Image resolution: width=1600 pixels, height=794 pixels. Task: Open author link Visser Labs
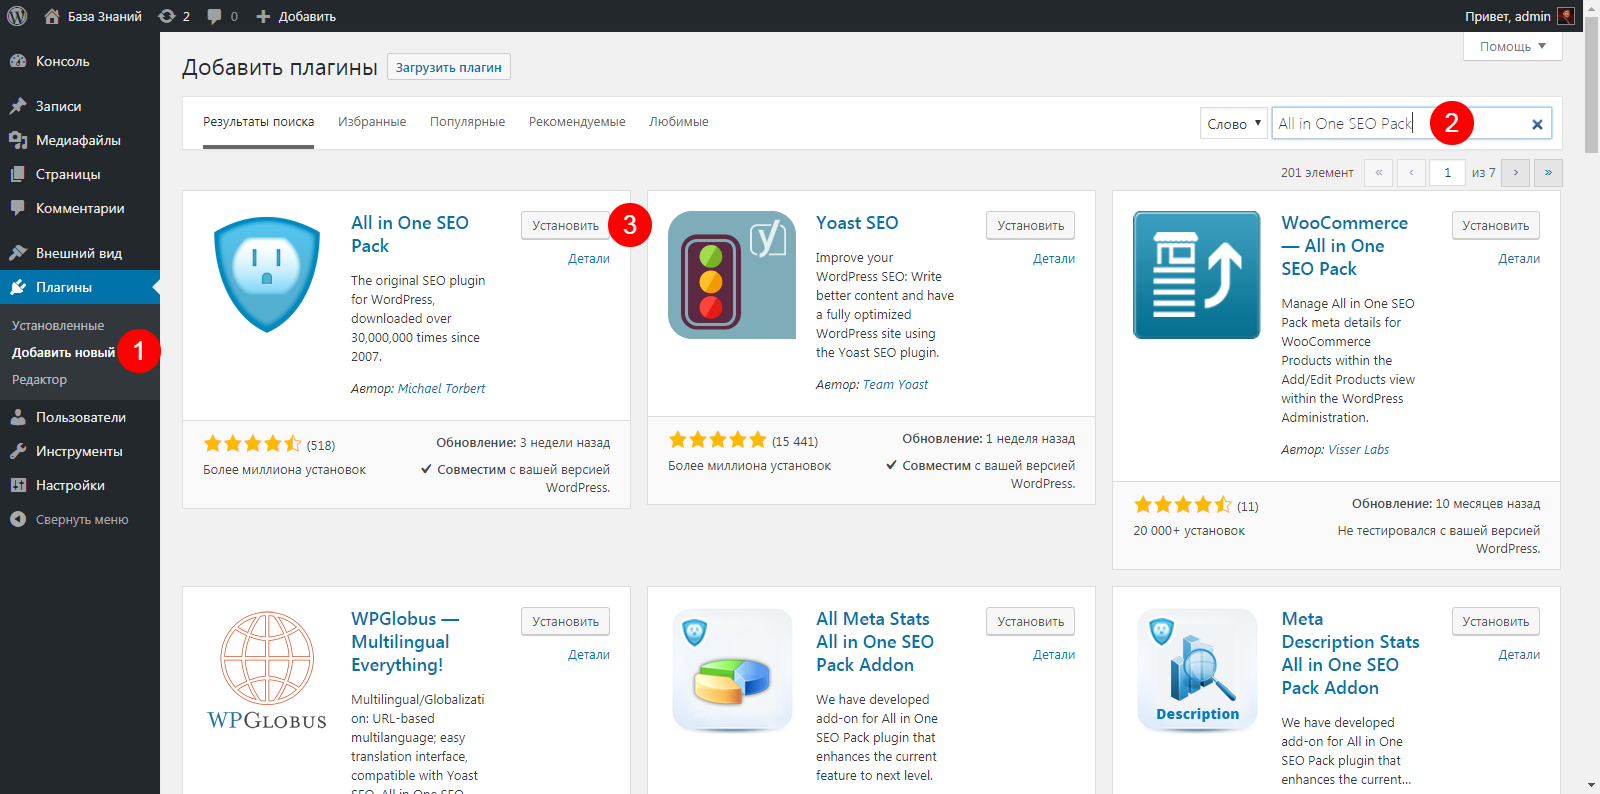1358,450
